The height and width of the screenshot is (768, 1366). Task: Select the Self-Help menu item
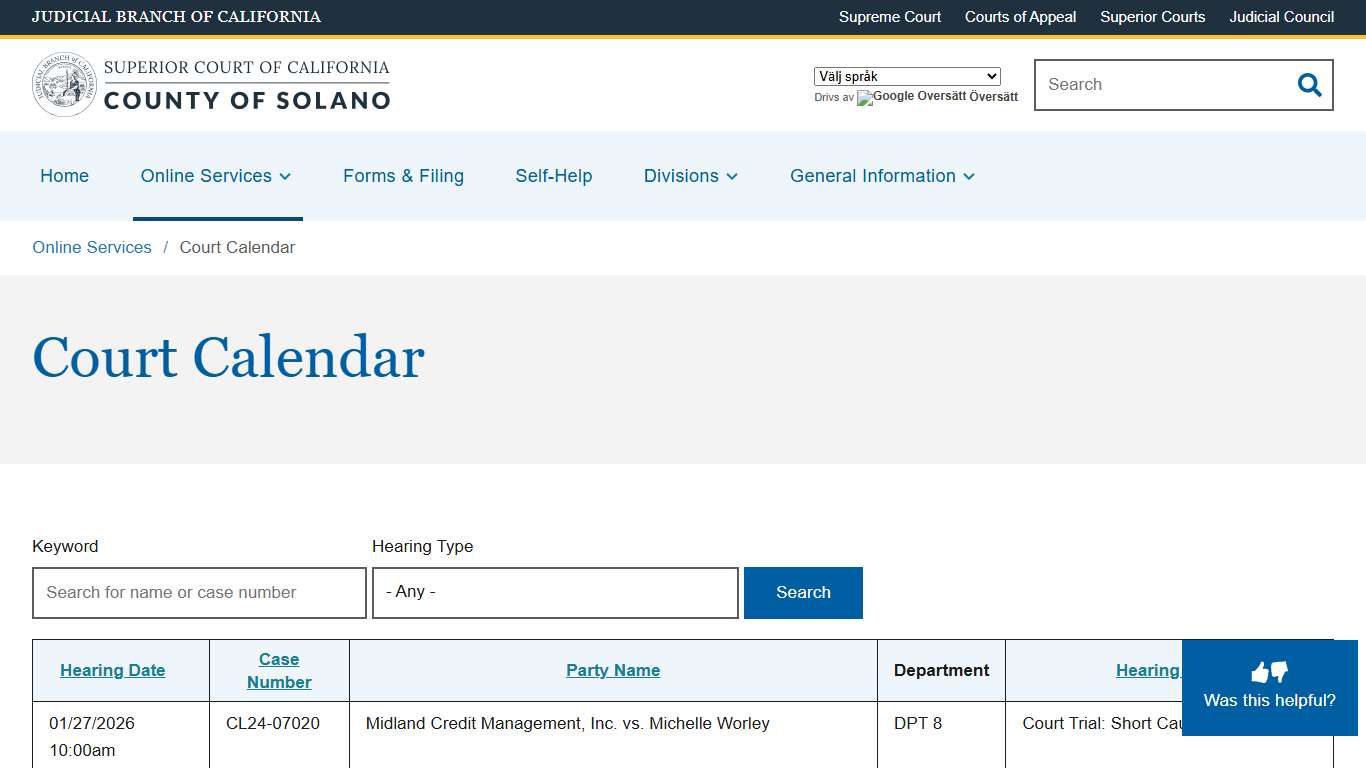tap(554, 176)
